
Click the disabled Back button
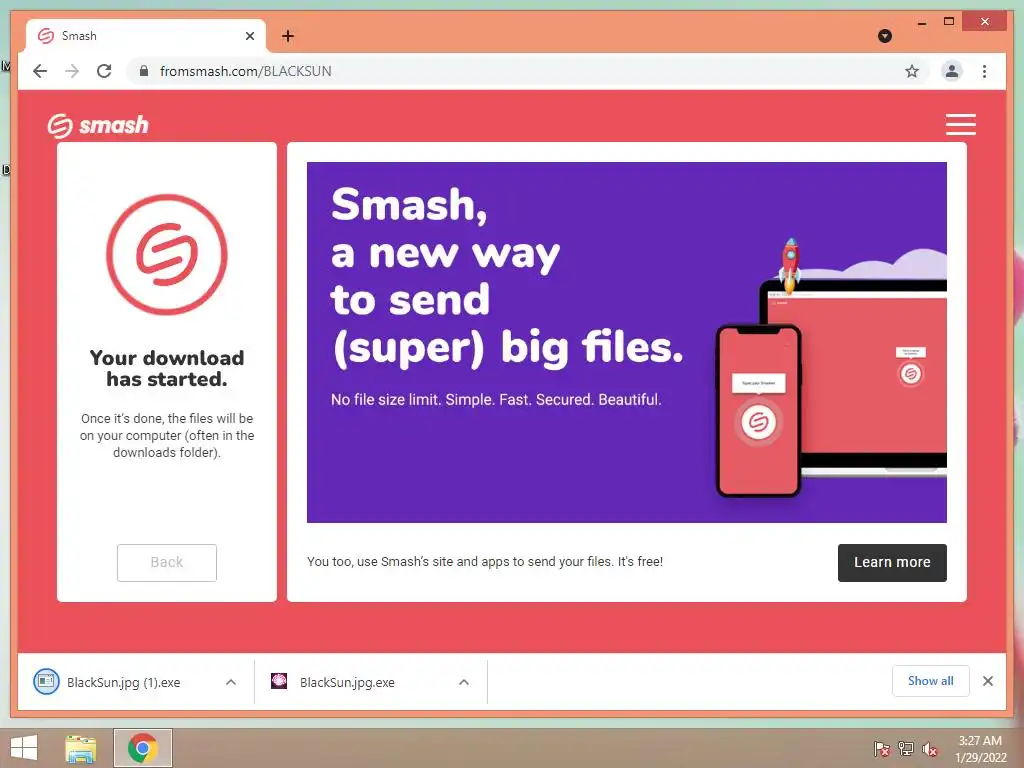[x=167, y=562]
